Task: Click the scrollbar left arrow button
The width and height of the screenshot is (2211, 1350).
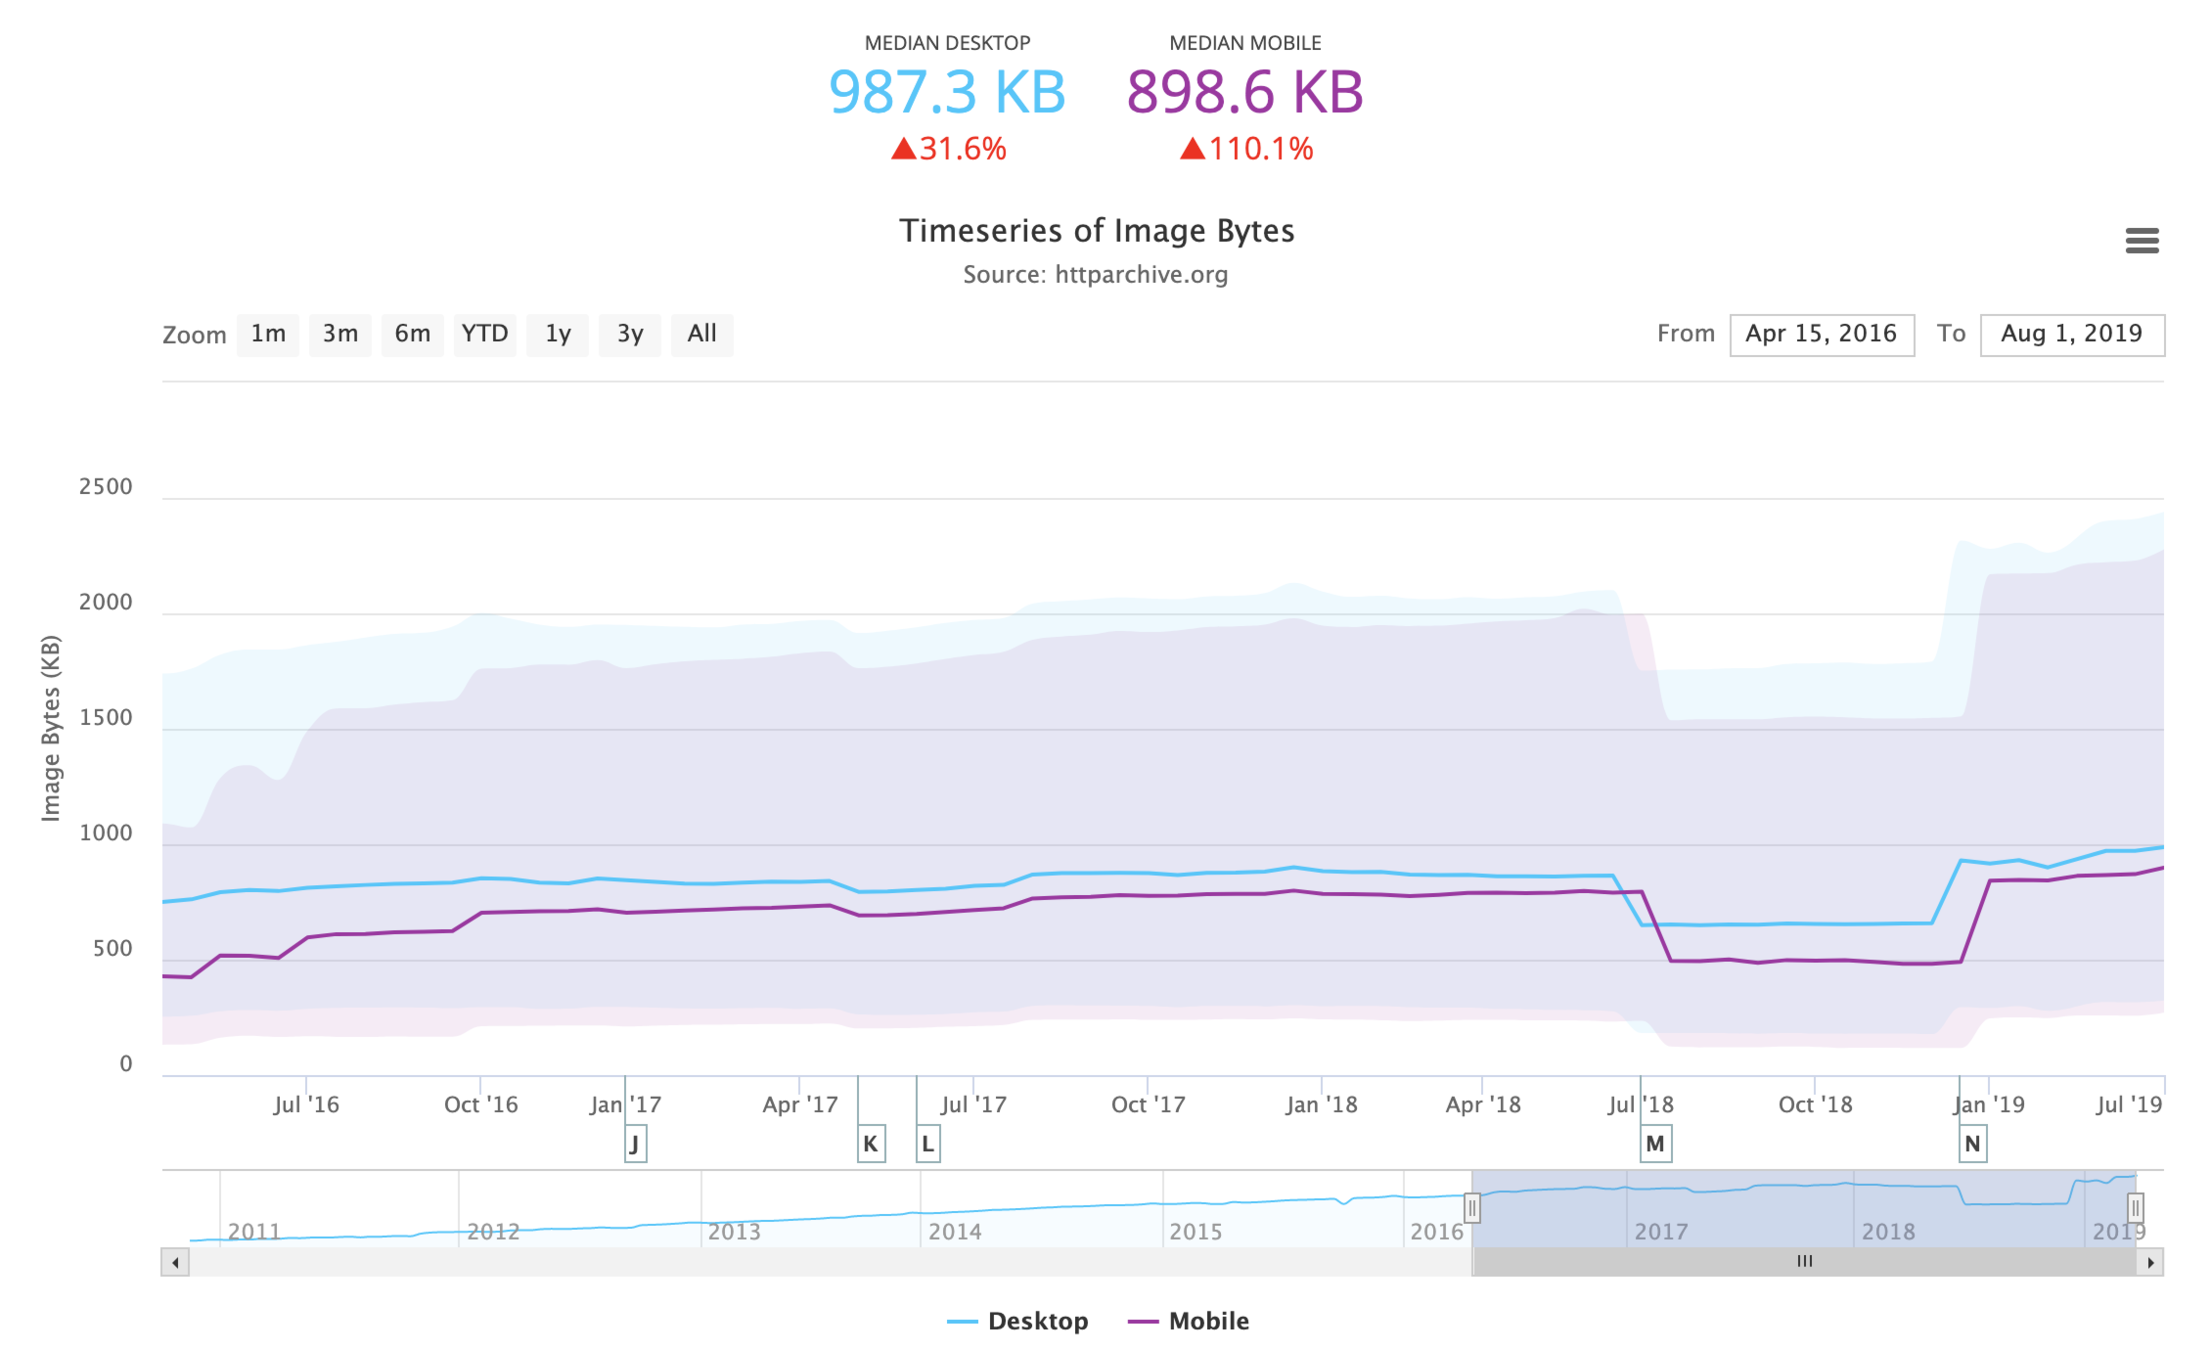Action: pyautogui.click(x=175, y=1262)
